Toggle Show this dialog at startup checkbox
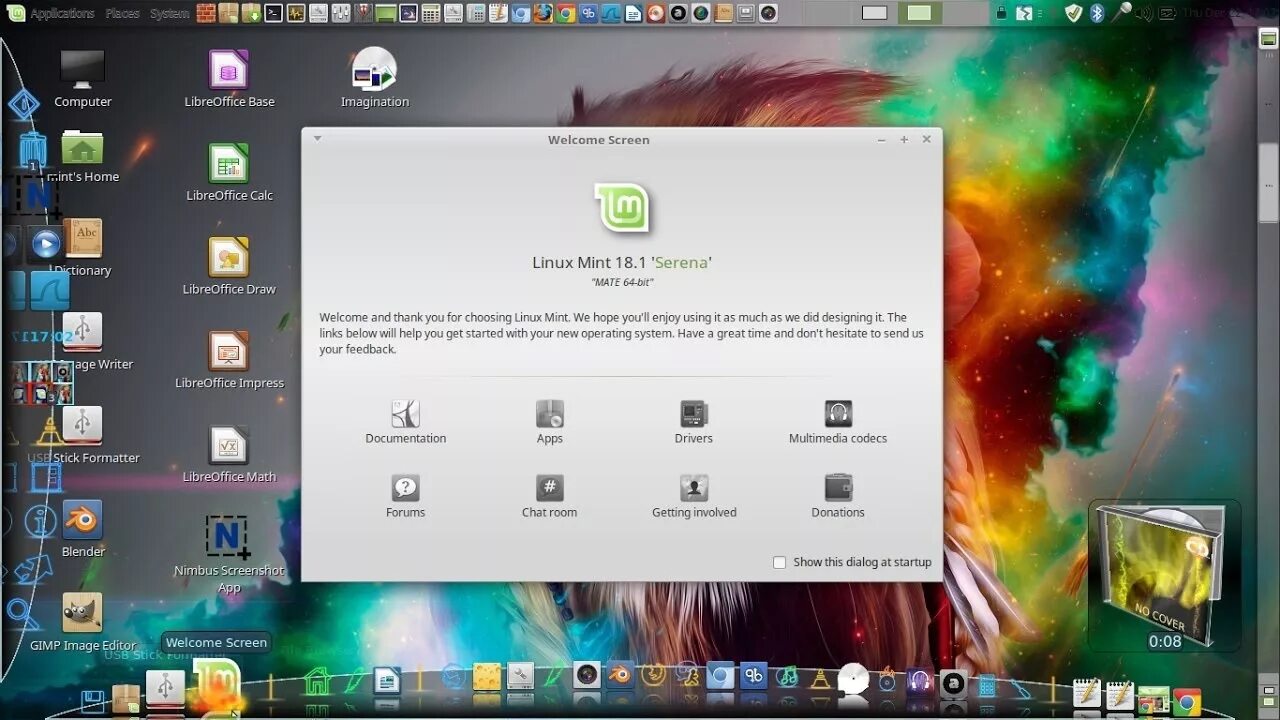The height and width of the screenshot is (720, 1280). click(779, 562)
